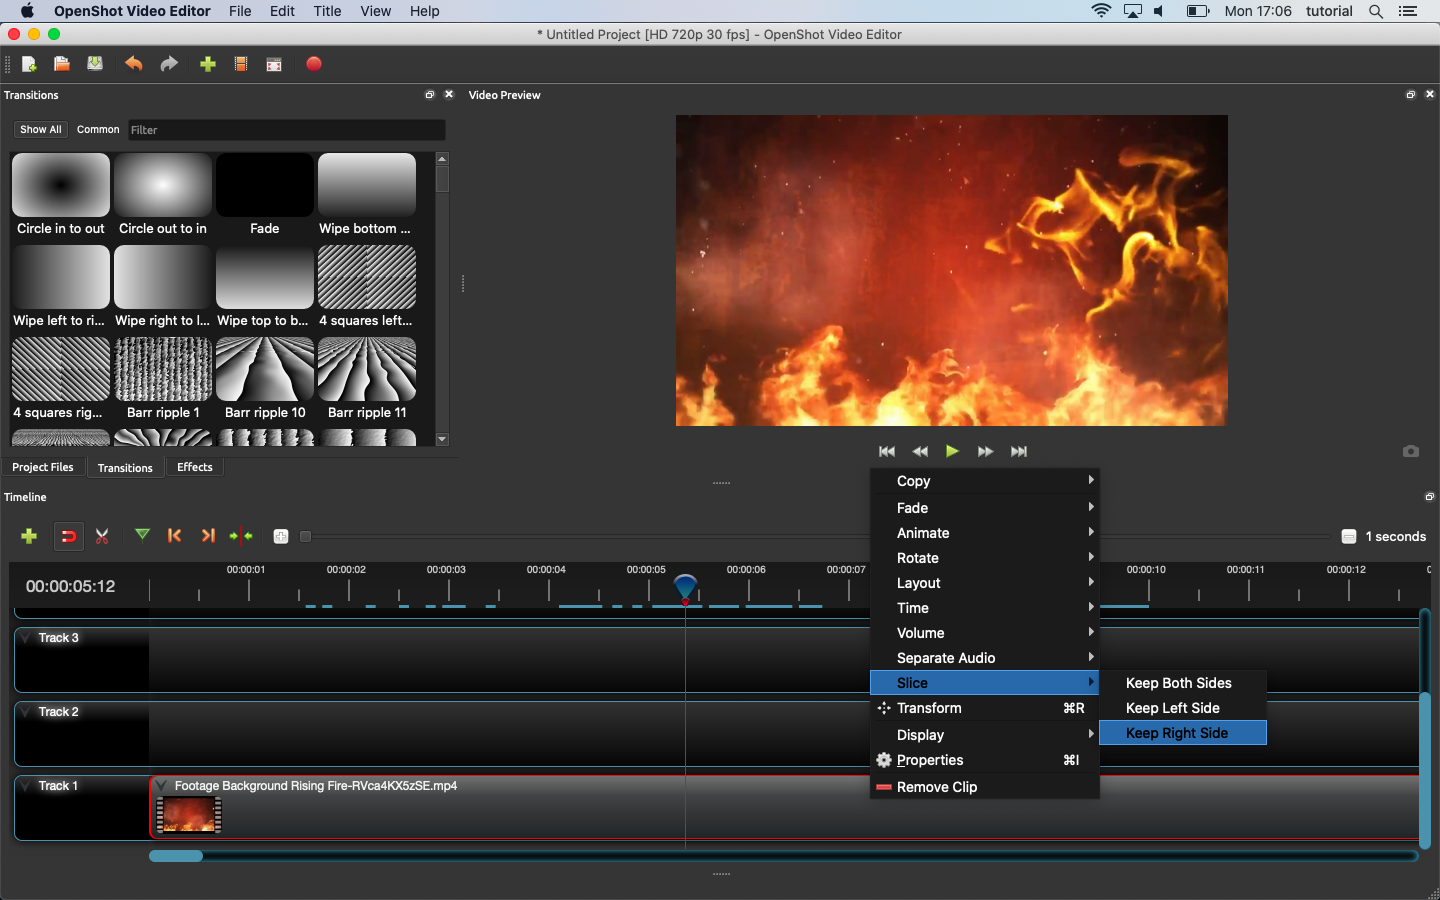Select the Razor scissors tool

click(x=102, y=536)
